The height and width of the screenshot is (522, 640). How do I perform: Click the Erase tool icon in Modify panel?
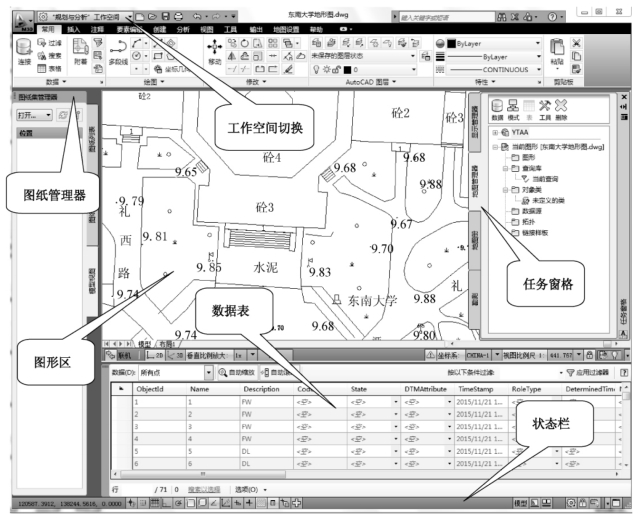tap(288, 69)
